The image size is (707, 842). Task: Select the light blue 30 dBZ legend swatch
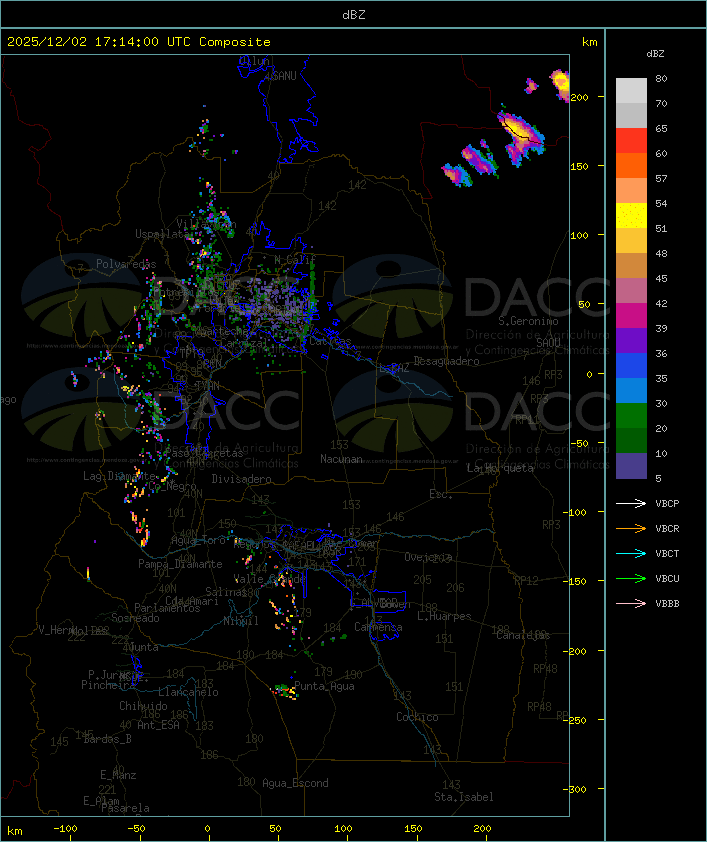coord(631,390)
